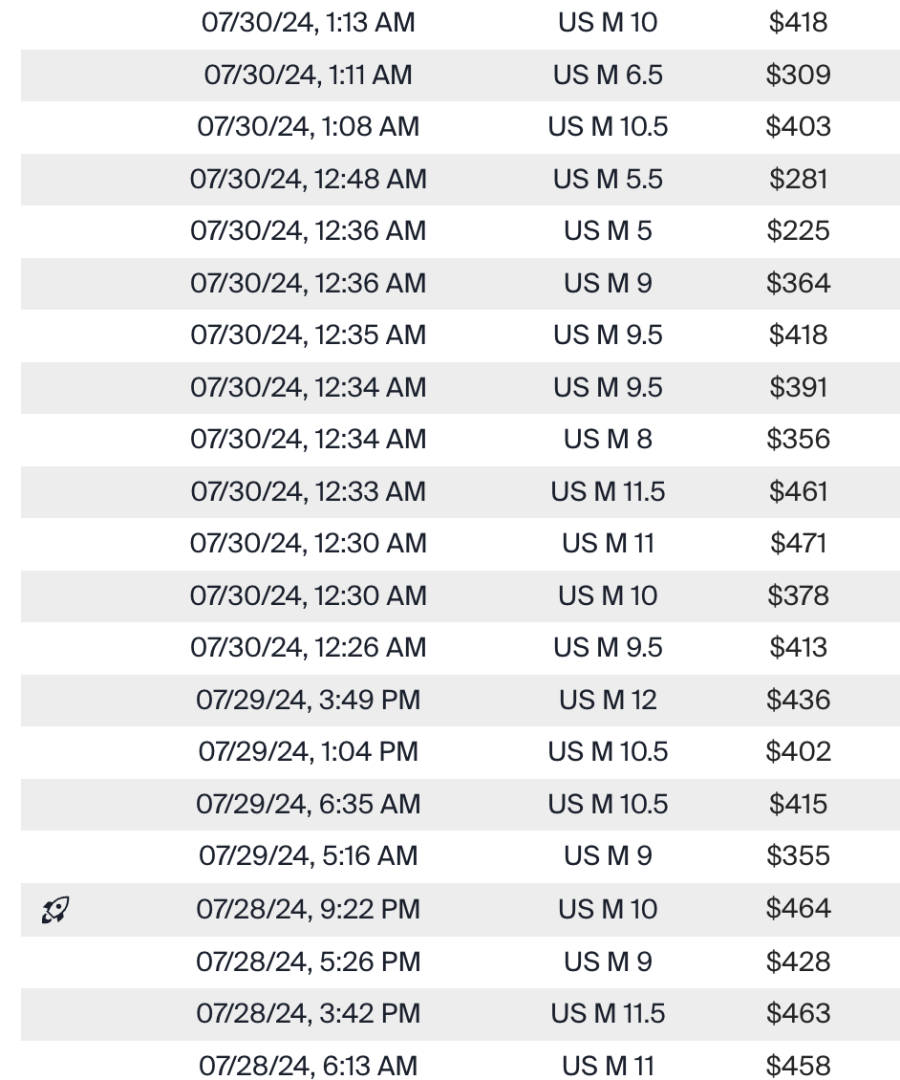Select the US M 12 size entry
Viewport: 900px width, 1080px height.
(607, 700)
